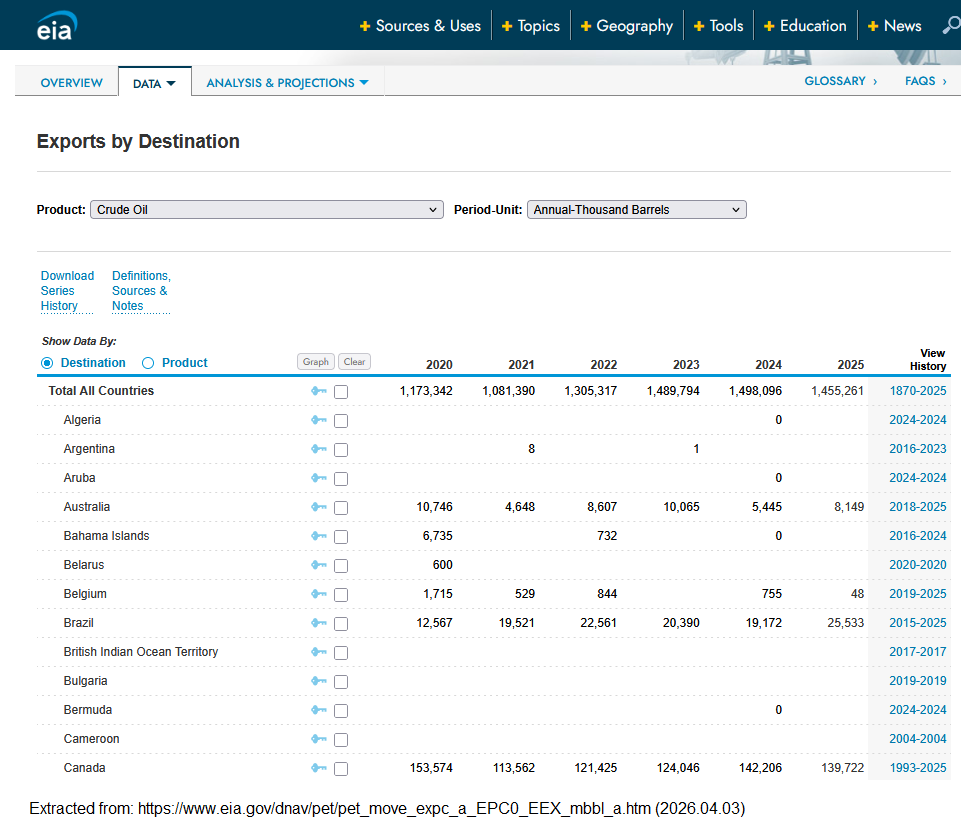
Task: Open Download Series History link
Action: click(x=67, y=291)
